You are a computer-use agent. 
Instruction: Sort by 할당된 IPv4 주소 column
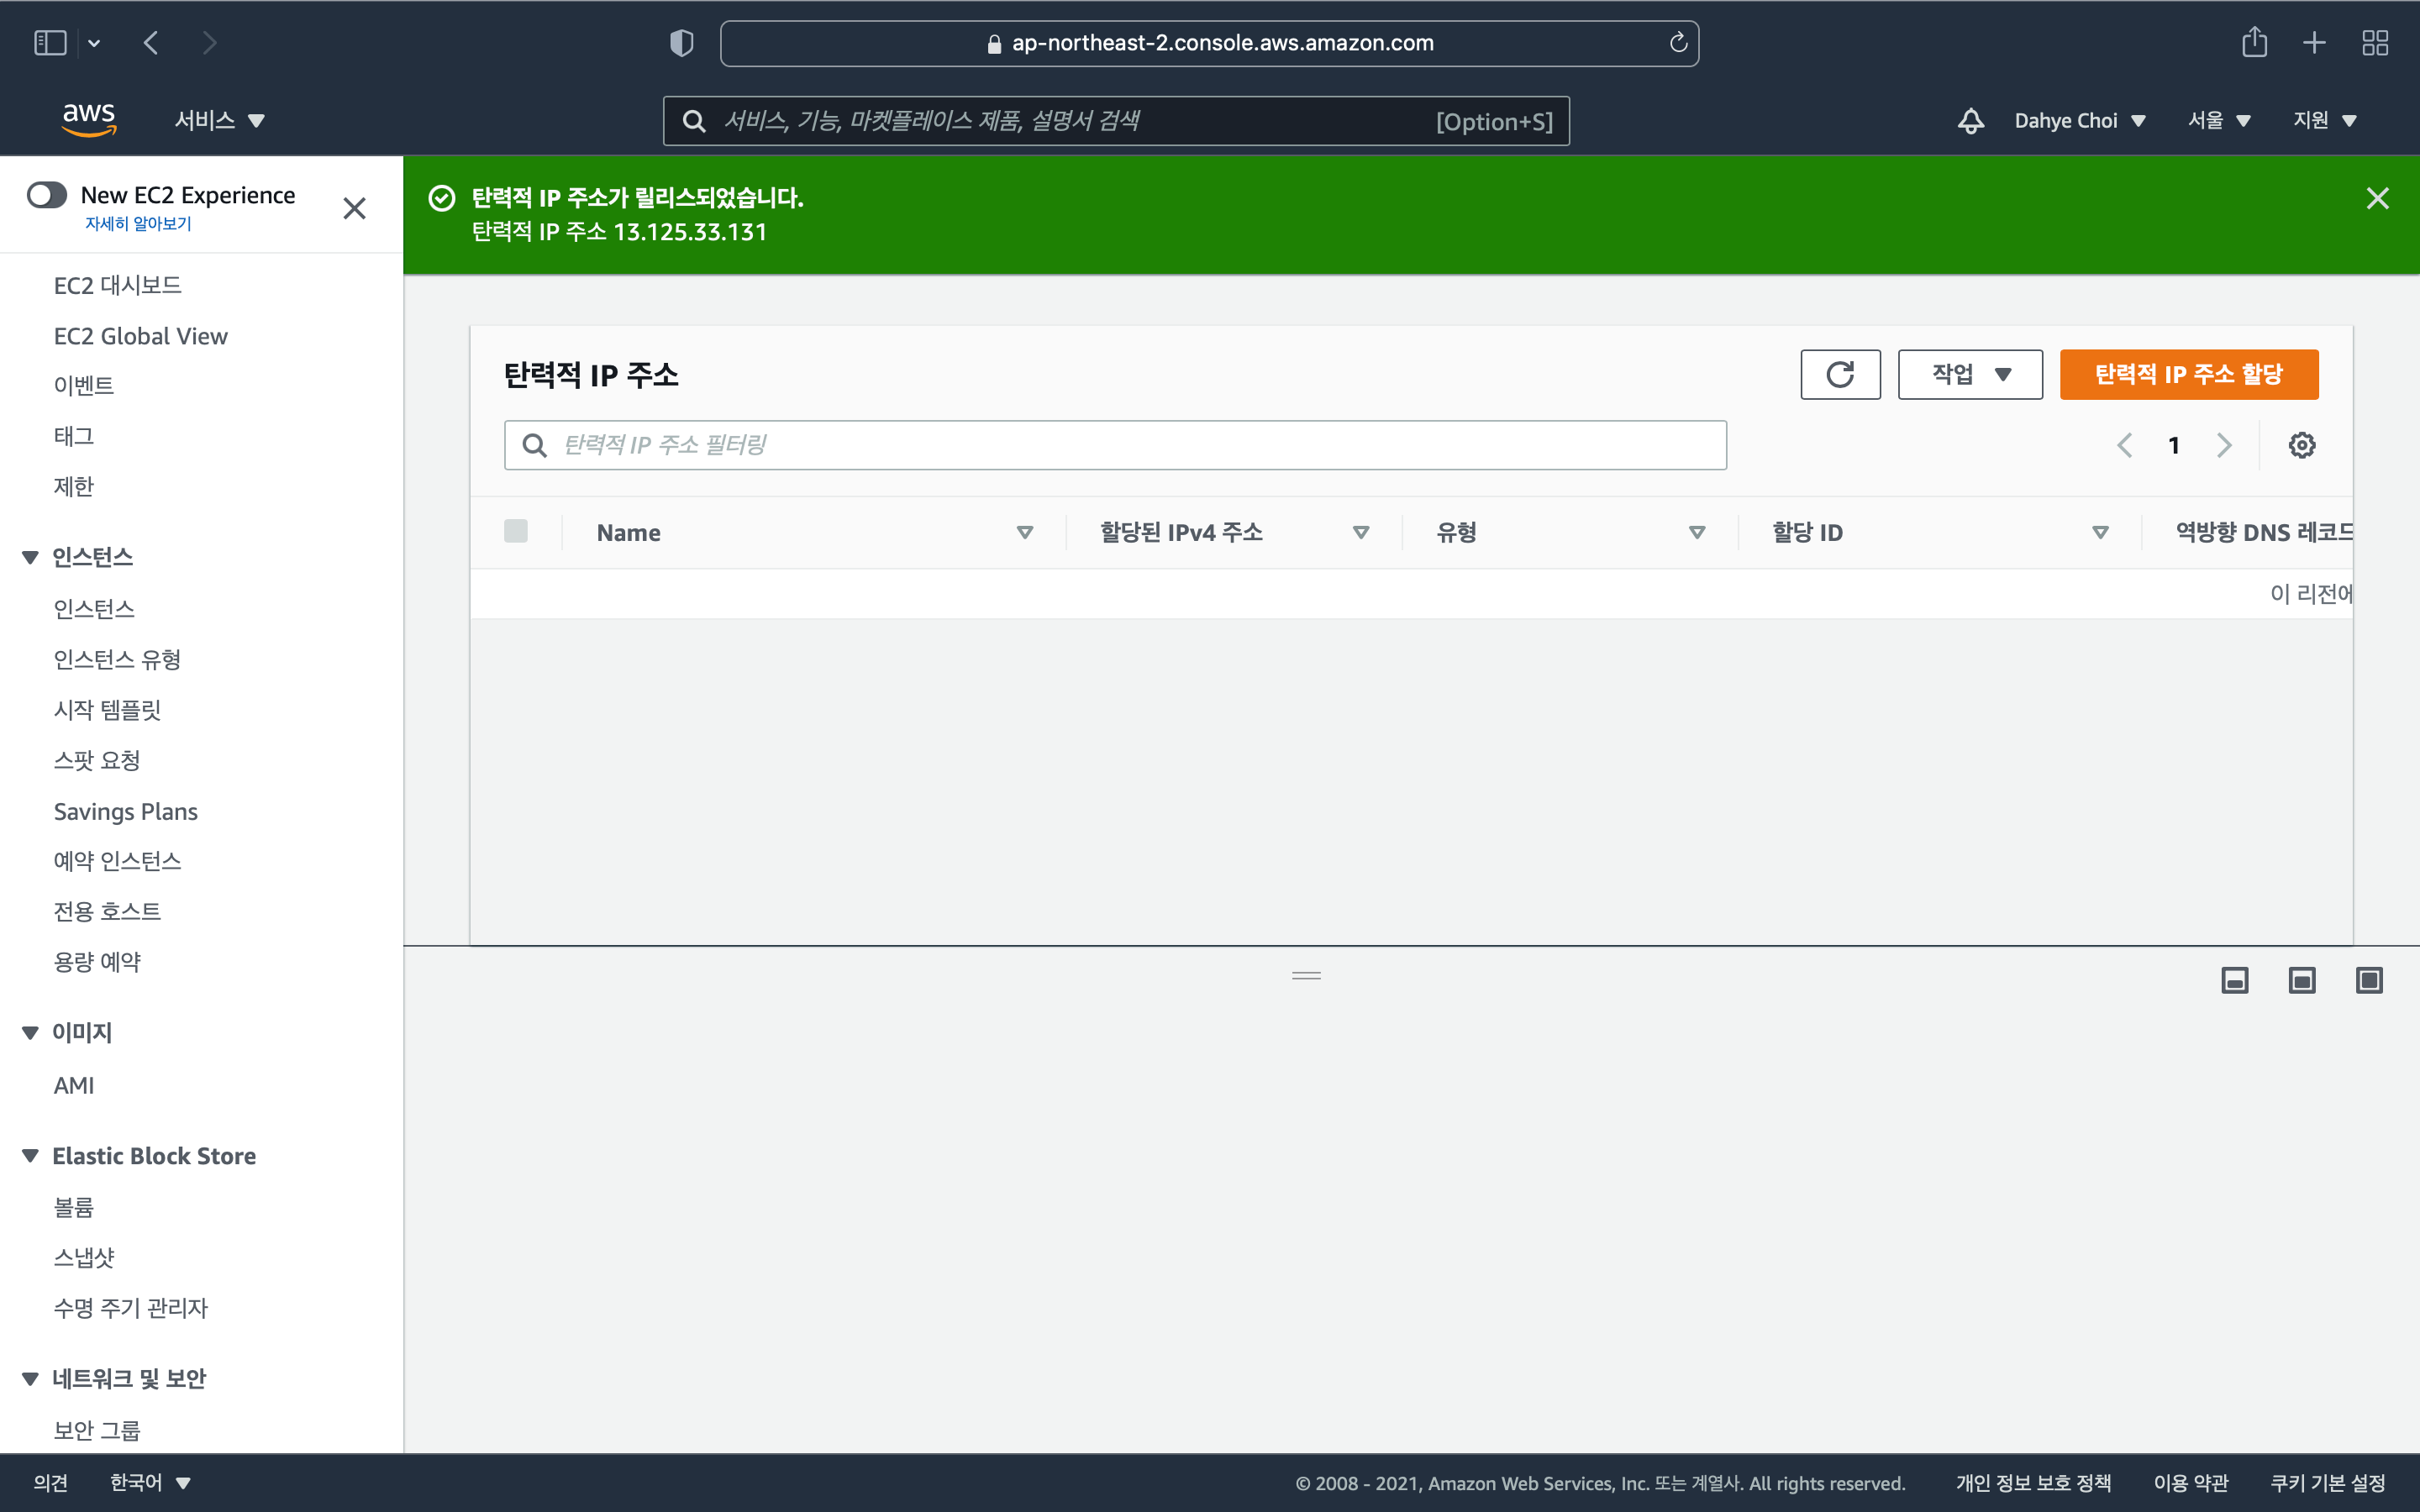[1361, 532]
